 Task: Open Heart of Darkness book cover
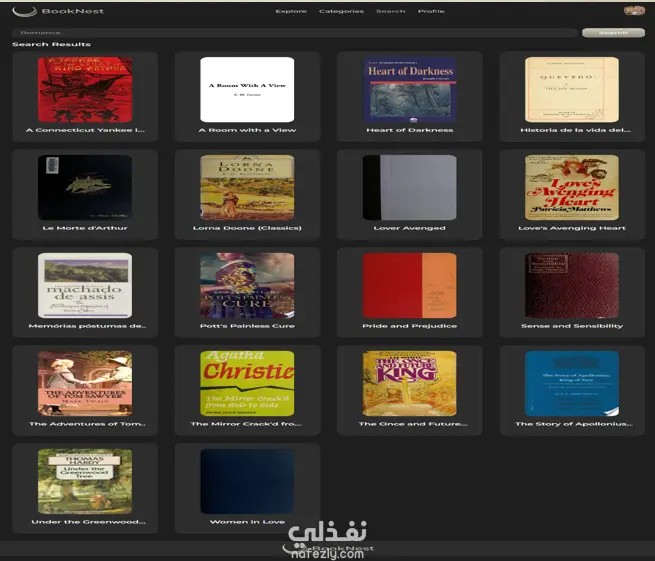(410, 90)
